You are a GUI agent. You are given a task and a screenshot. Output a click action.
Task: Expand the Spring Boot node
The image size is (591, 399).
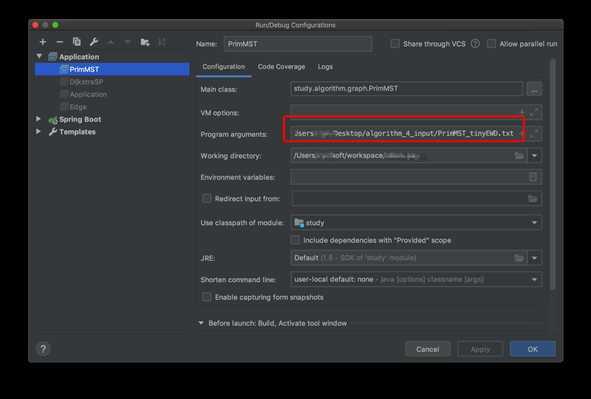[x=38, y=119]
